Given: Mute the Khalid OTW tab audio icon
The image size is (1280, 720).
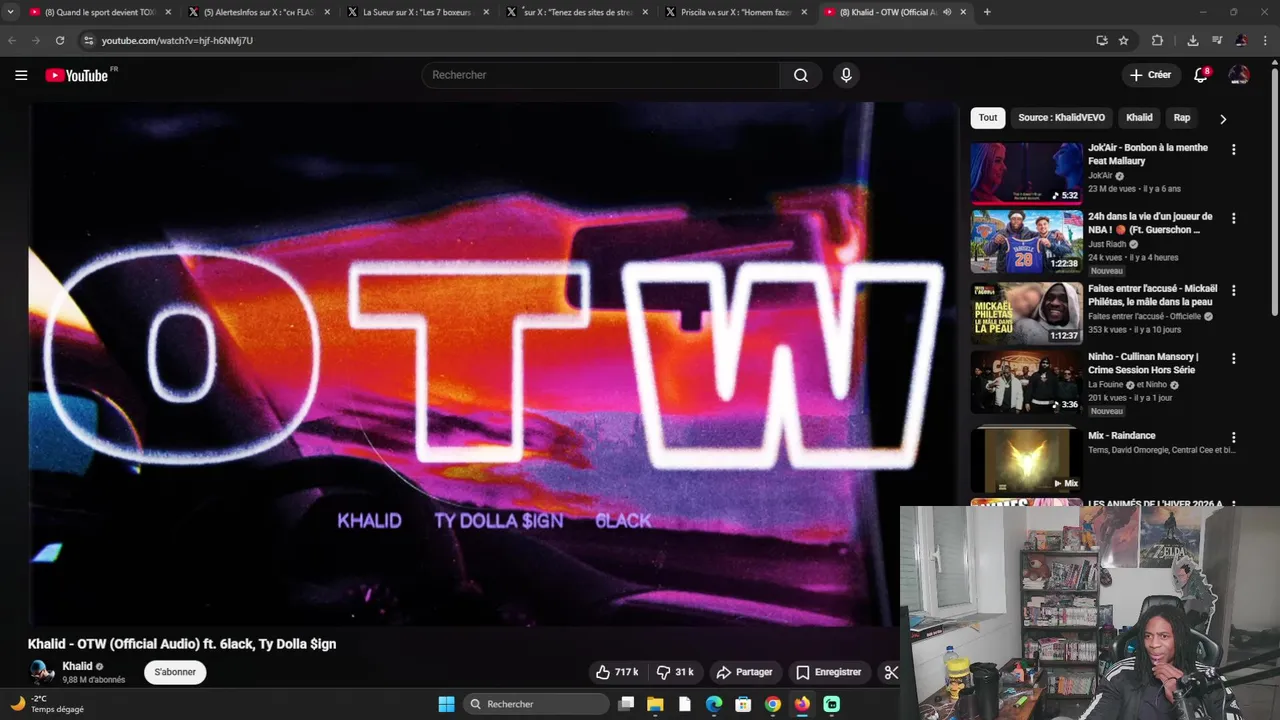Looking at the screenshot, I should pyautogui.click(x=947, y=12).
